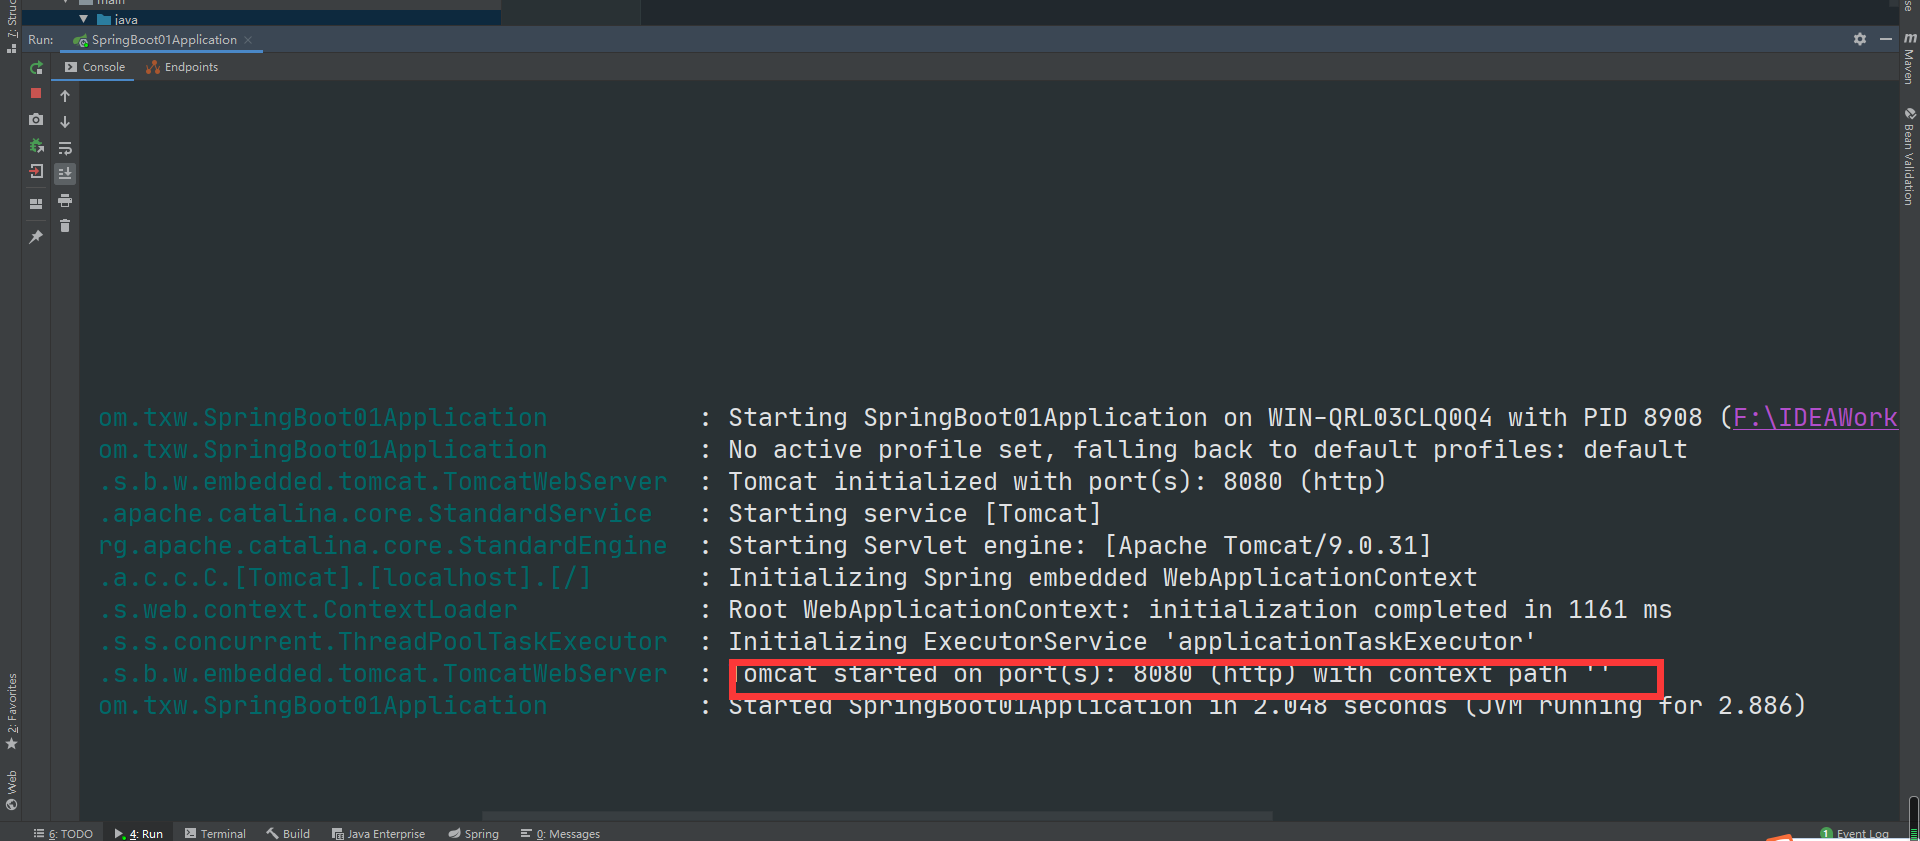Click the Exit icon with red arrow
The image size is (1920, 841).
[36, 171]
